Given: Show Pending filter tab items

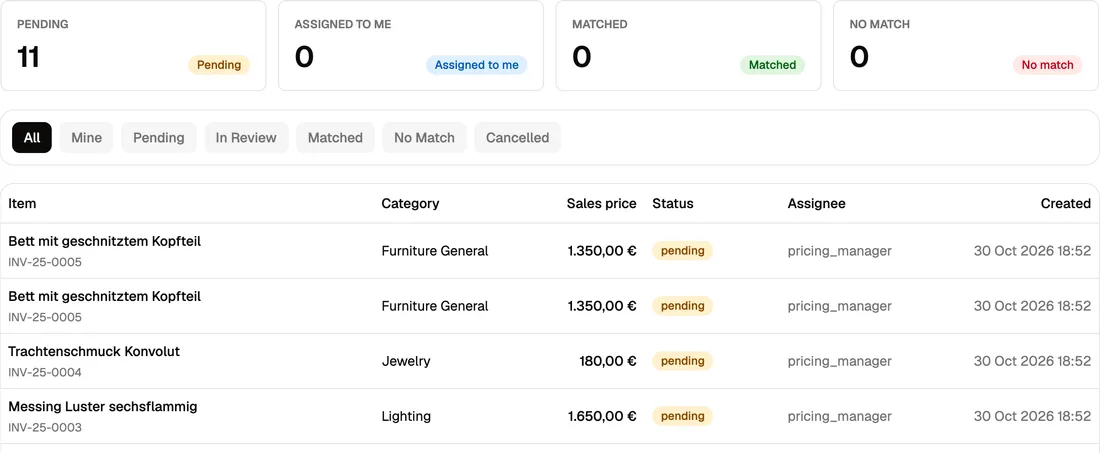Looking at the screenshot, I should pyautogui.click(x=159, y=137).
